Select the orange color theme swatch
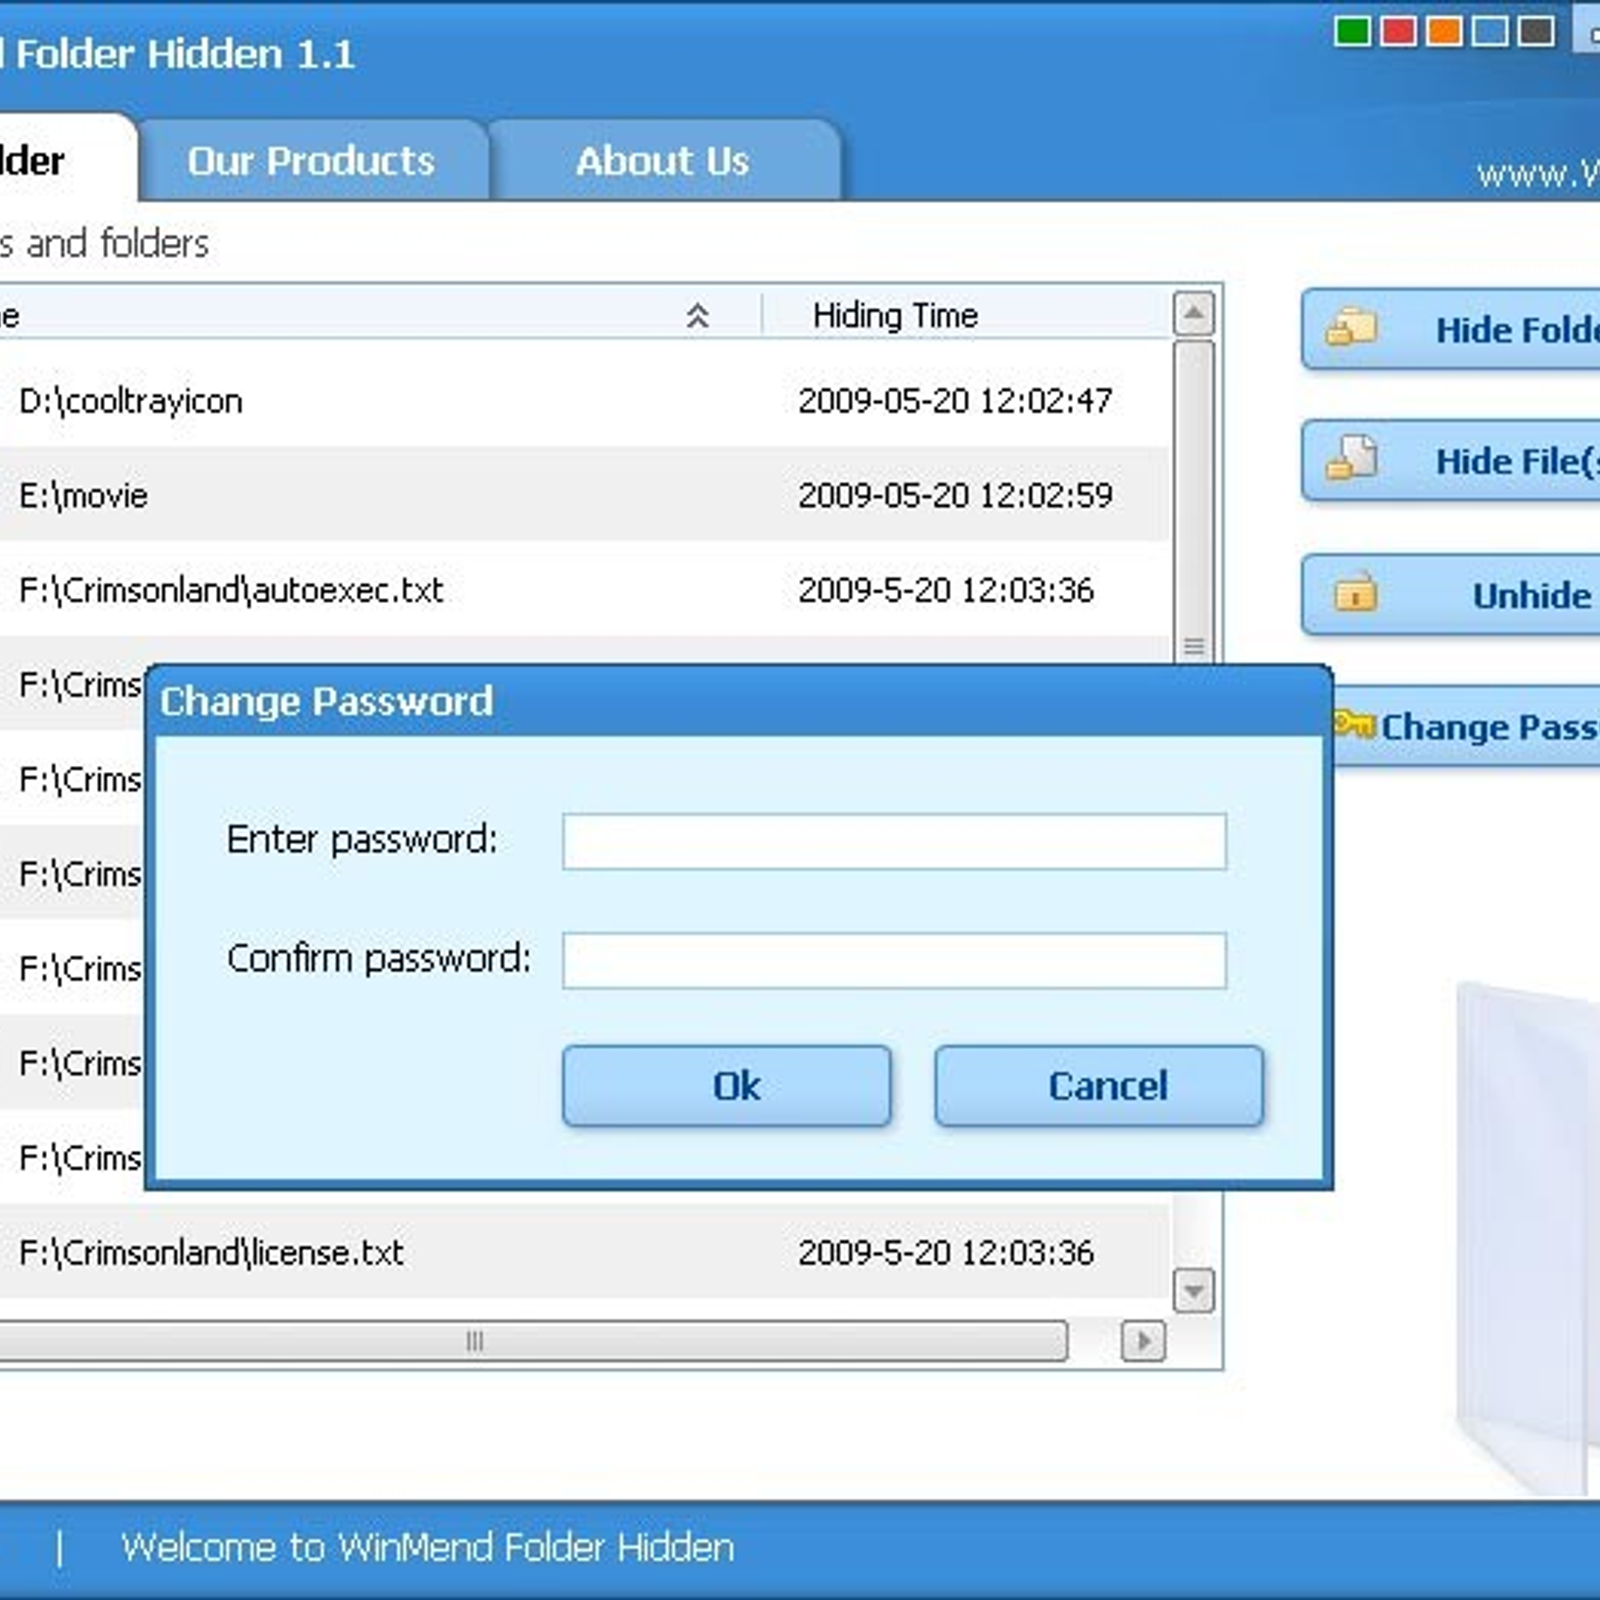Image resolution: width=1600 pixels, height=1600 pixels. click(x=1444, y=32)
